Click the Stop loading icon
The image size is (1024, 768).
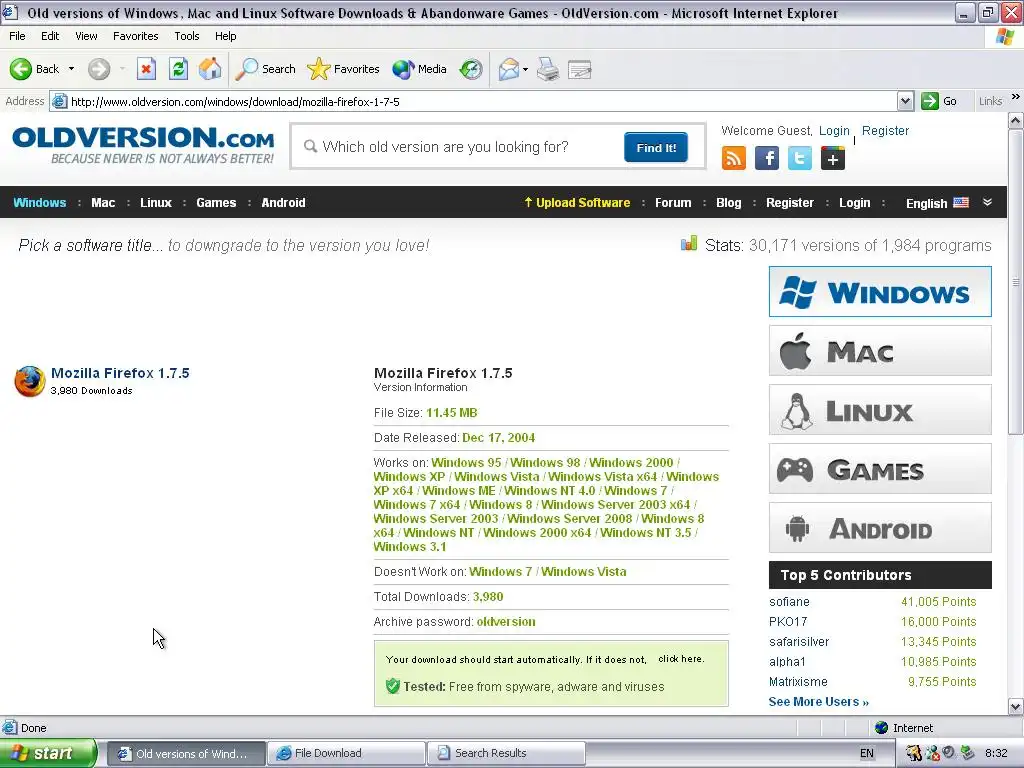(x=146, y=69)
